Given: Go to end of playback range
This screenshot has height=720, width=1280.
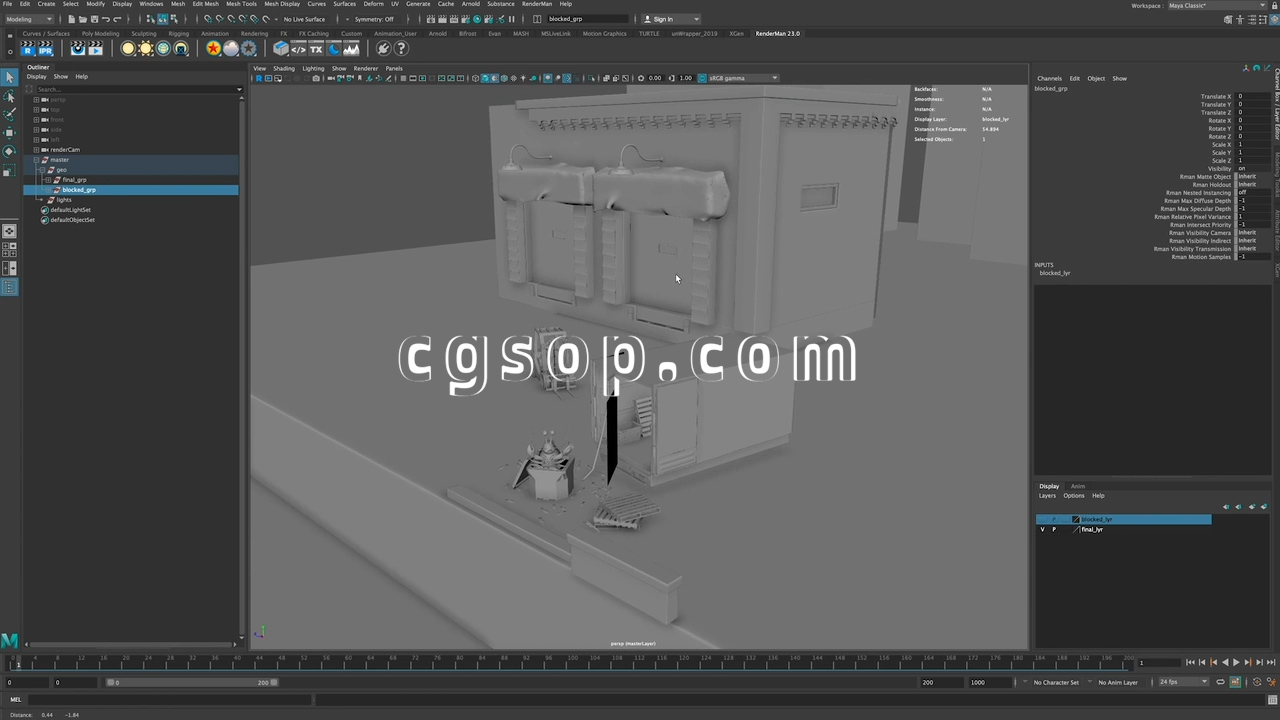Looking at the screenshot, I should click(1271, 662).
